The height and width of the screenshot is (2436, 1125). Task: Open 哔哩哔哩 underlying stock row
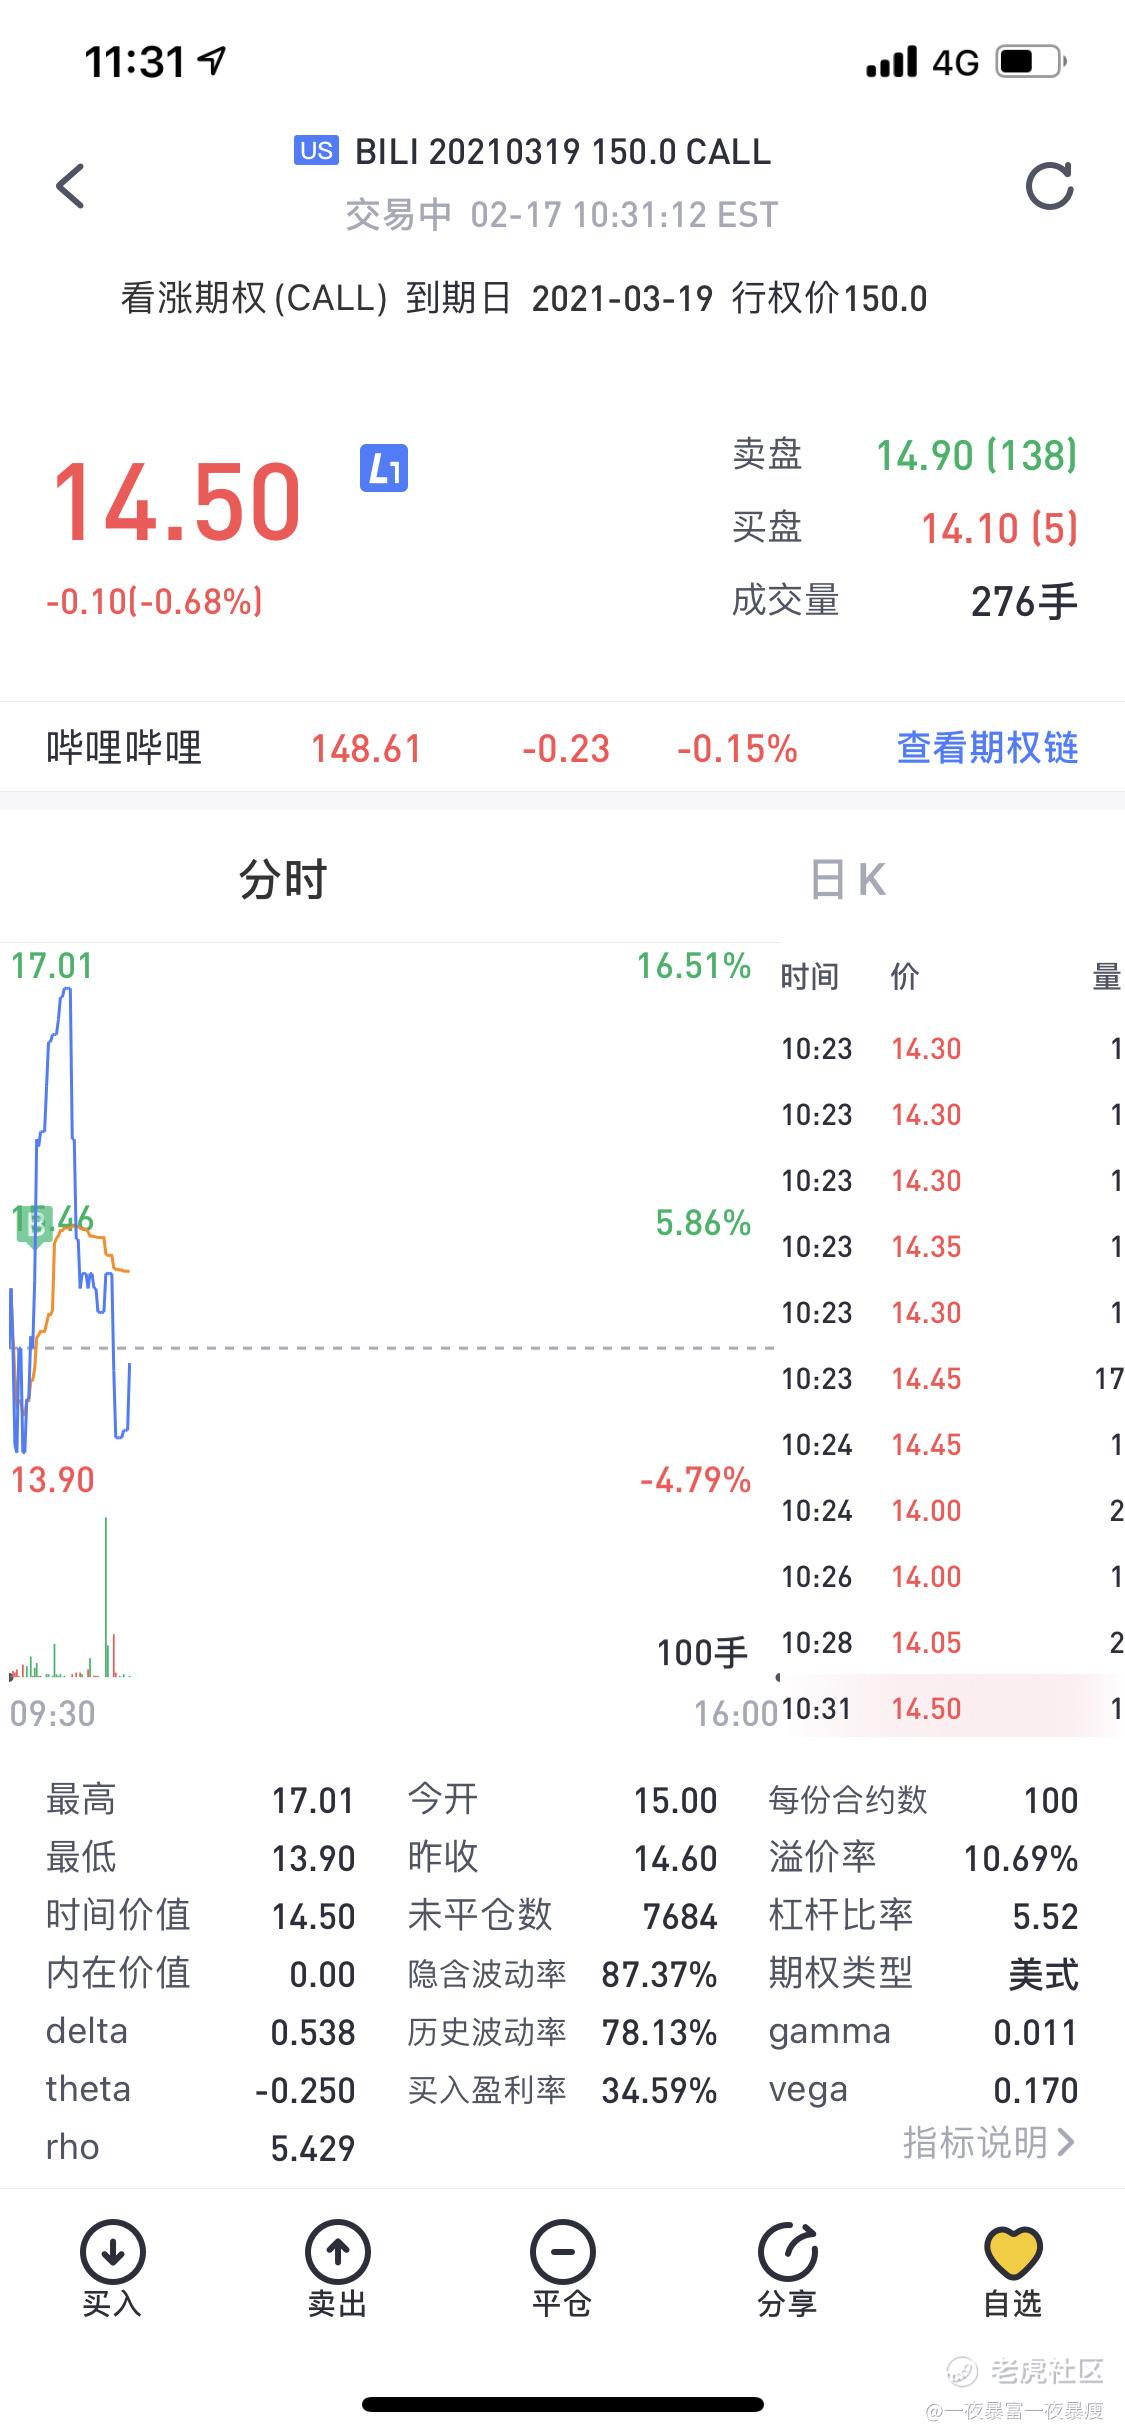pos(562,748)
